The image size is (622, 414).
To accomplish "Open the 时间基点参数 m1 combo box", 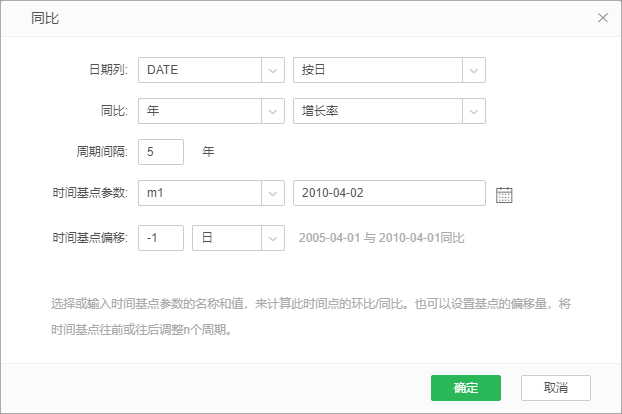I will click(x=200, y=194).
